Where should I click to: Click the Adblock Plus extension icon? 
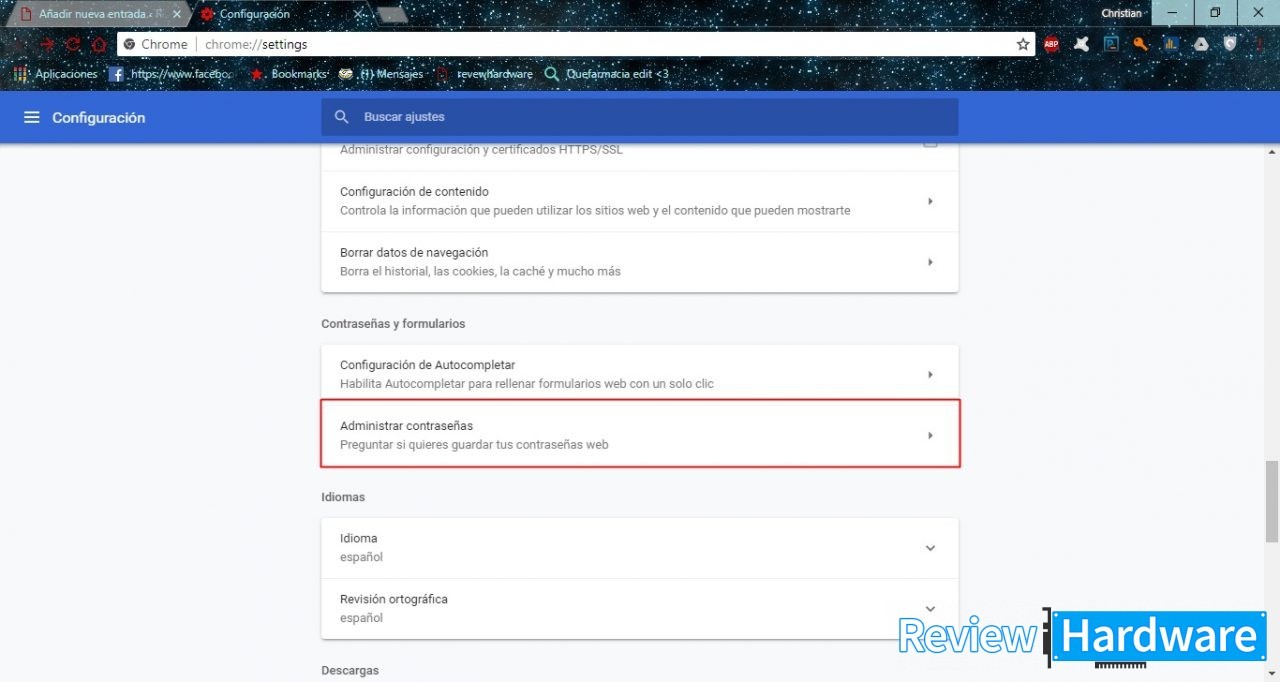point(1051,44)
